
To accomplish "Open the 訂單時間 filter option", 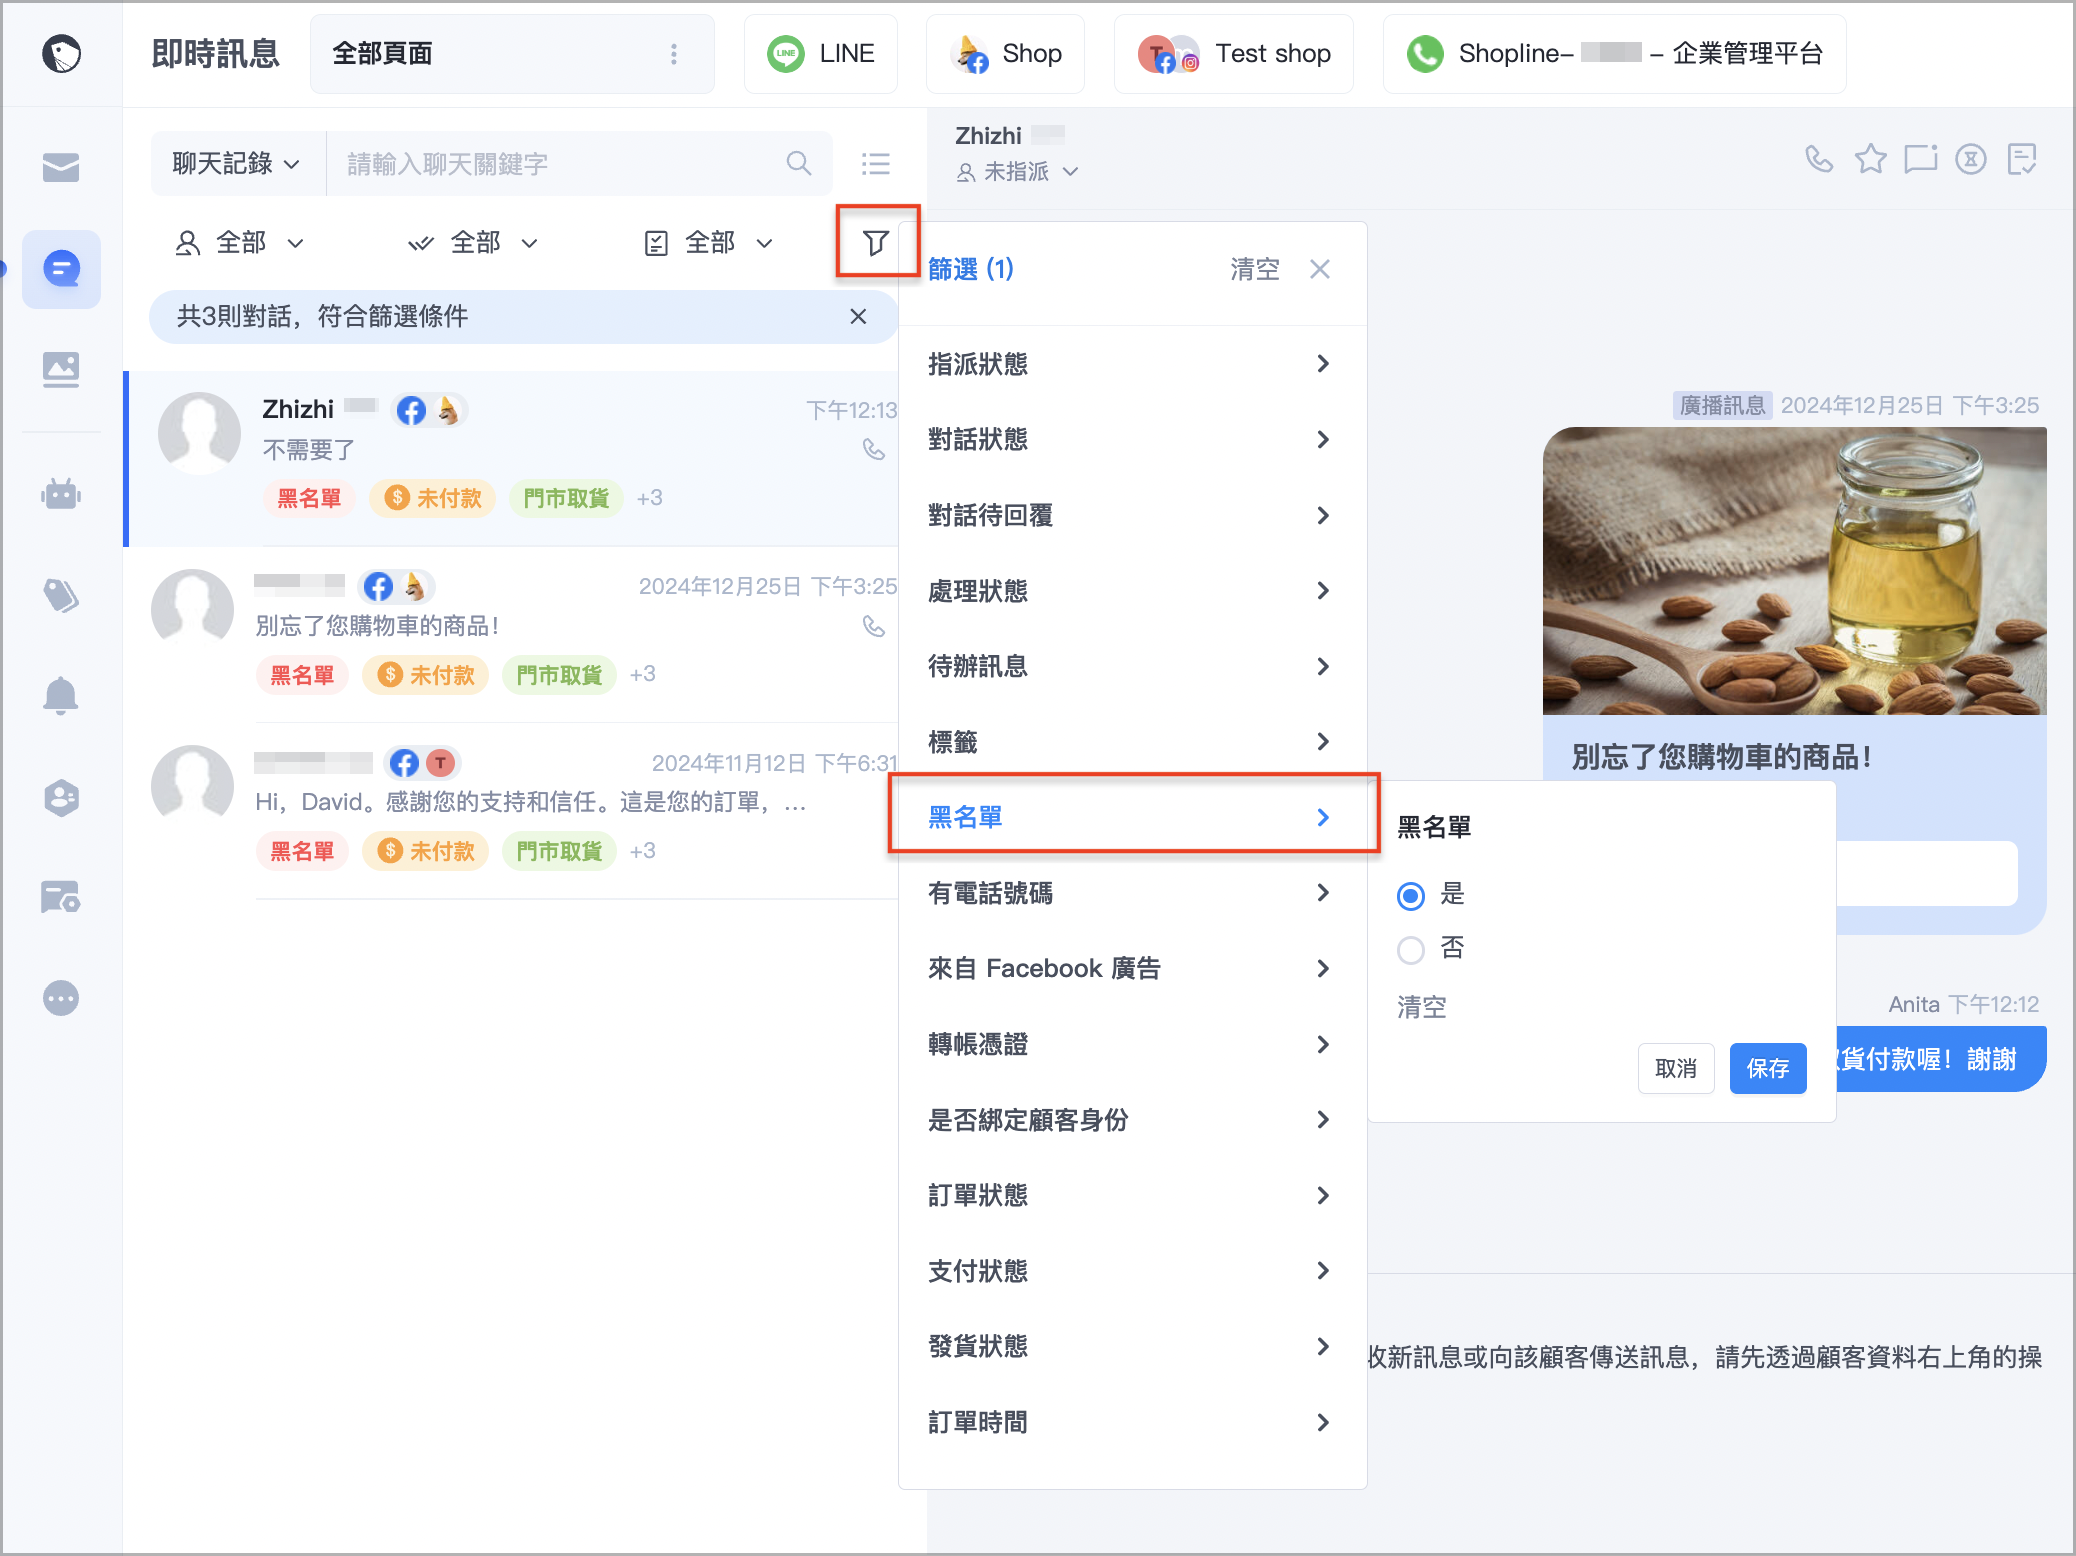I will pos(1131,1422).
